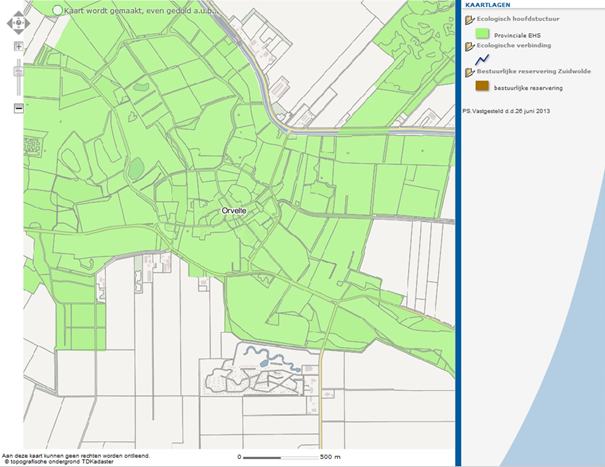
Task: Zoom in with the plus button
Action: coord(18,47)
